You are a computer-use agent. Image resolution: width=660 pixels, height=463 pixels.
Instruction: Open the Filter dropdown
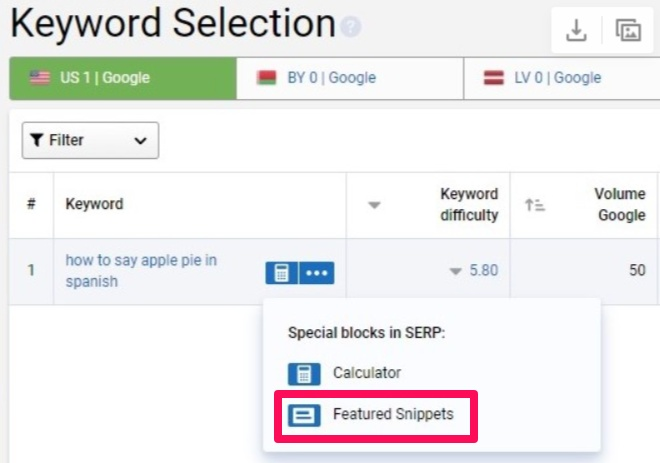pyautogui.click(x=90, y=140)
